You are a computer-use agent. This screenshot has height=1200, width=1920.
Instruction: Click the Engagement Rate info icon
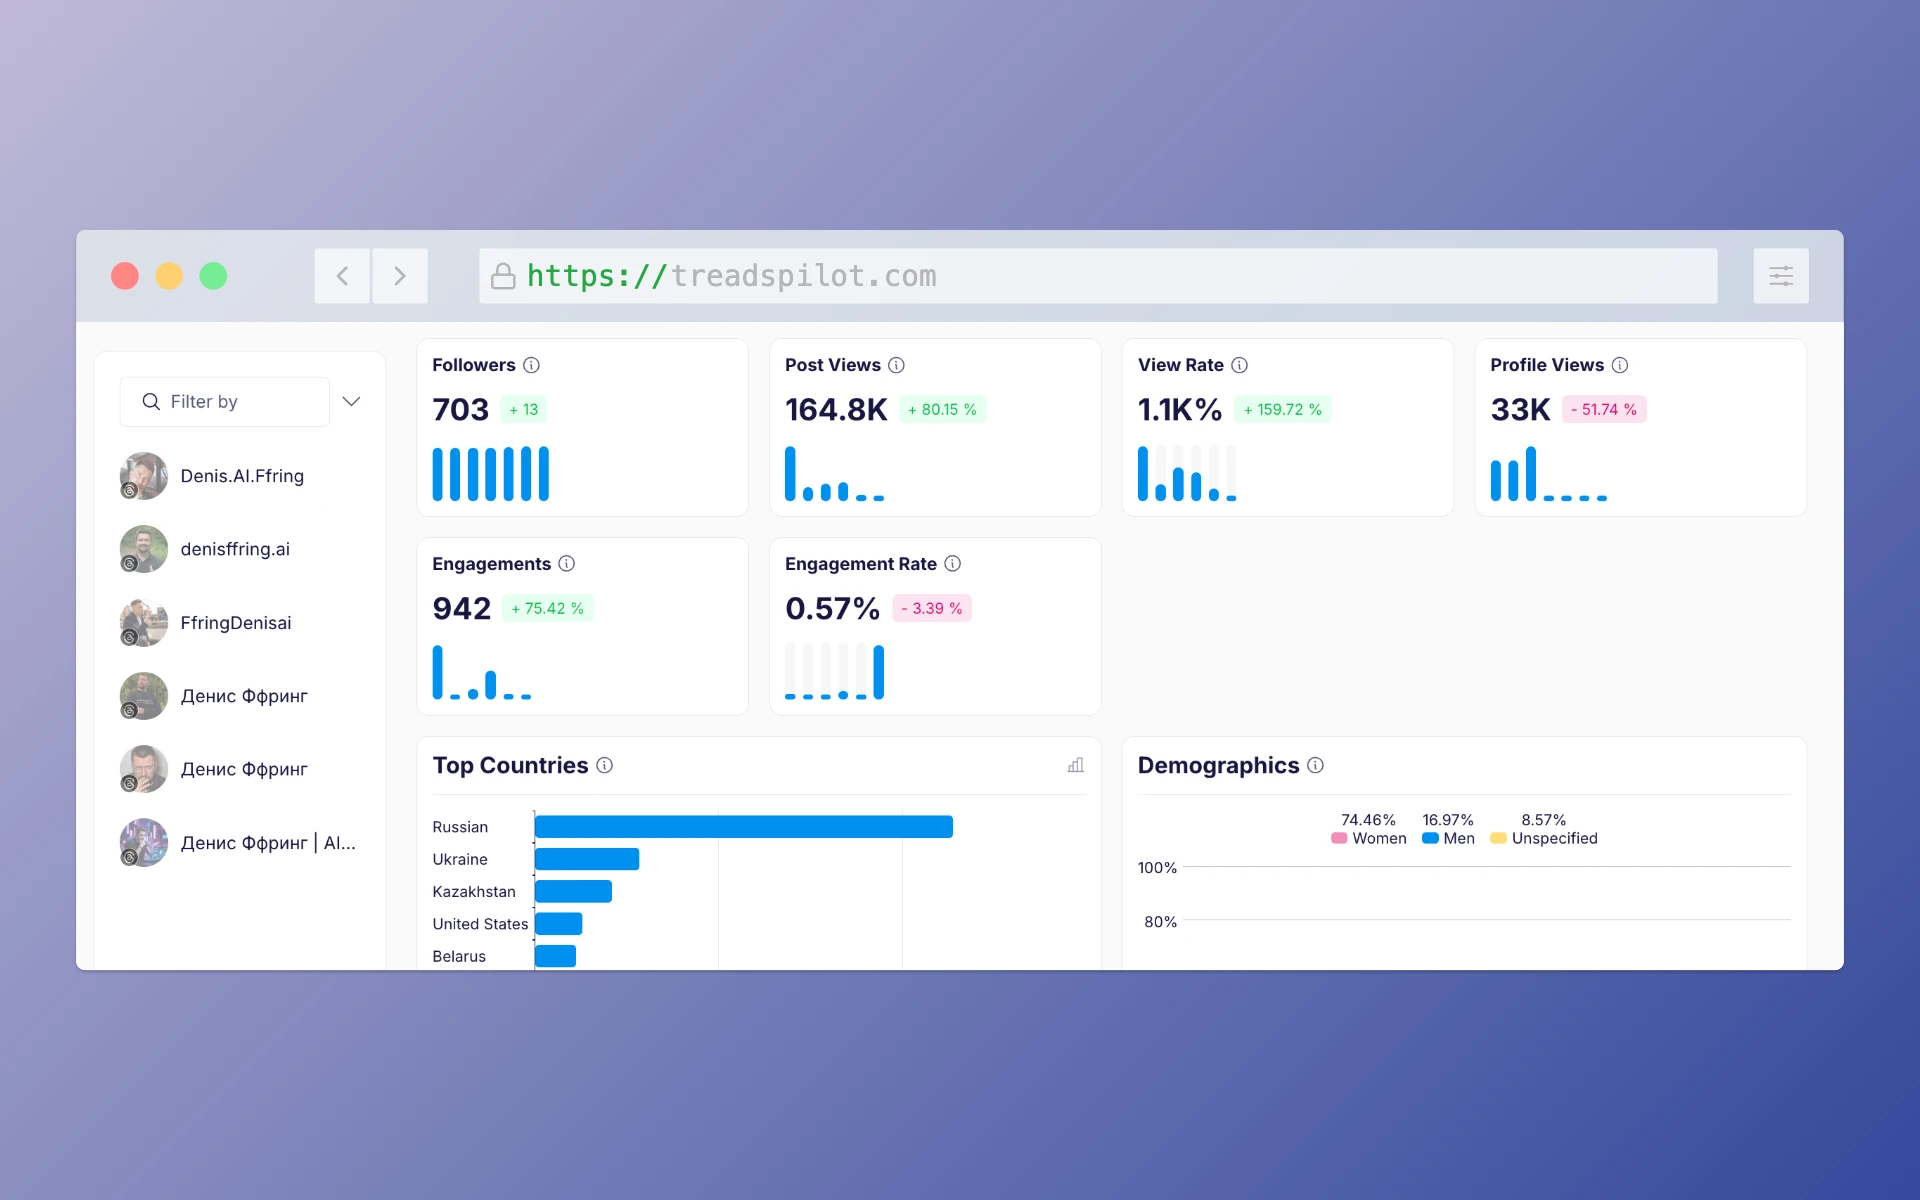click(952, 564)
